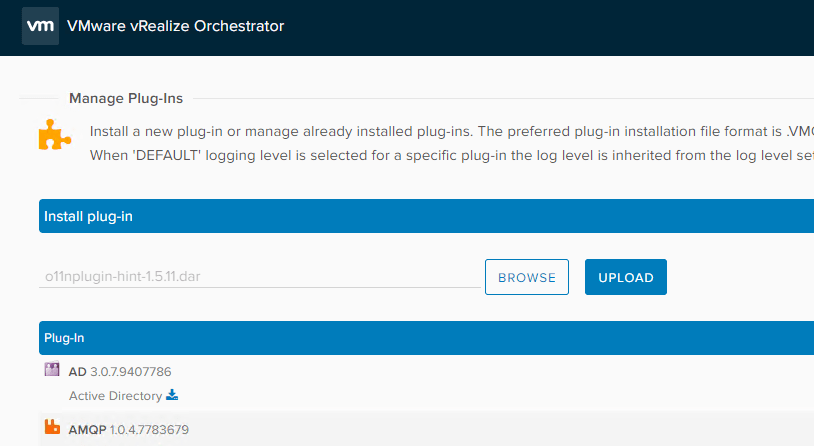Click the Install plug-in section header

(426, 216)
